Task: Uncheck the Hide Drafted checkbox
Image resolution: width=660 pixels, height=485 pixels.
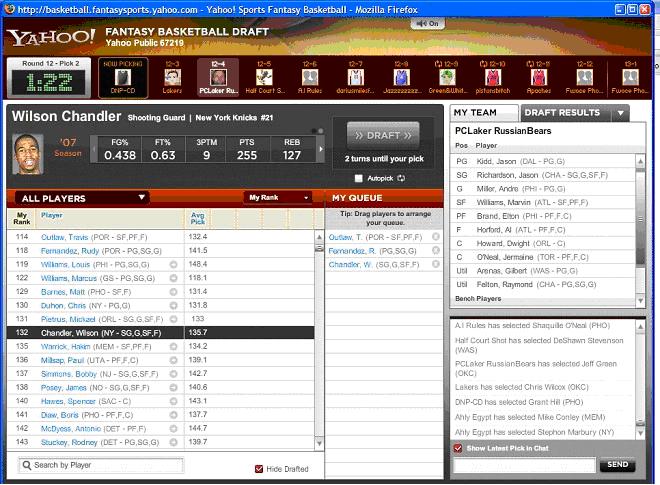Action: (x=259, y=469)
